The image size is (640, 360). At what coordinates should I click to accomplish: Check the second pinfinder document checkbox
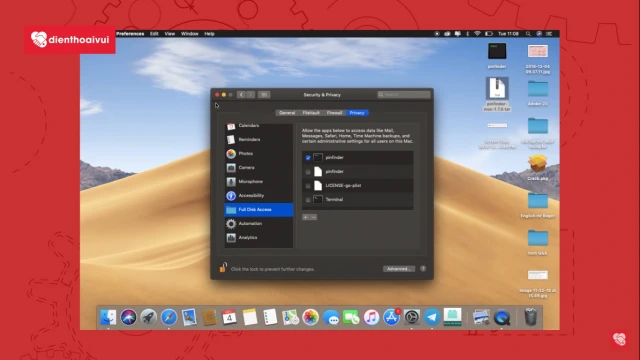click(308, 172)
